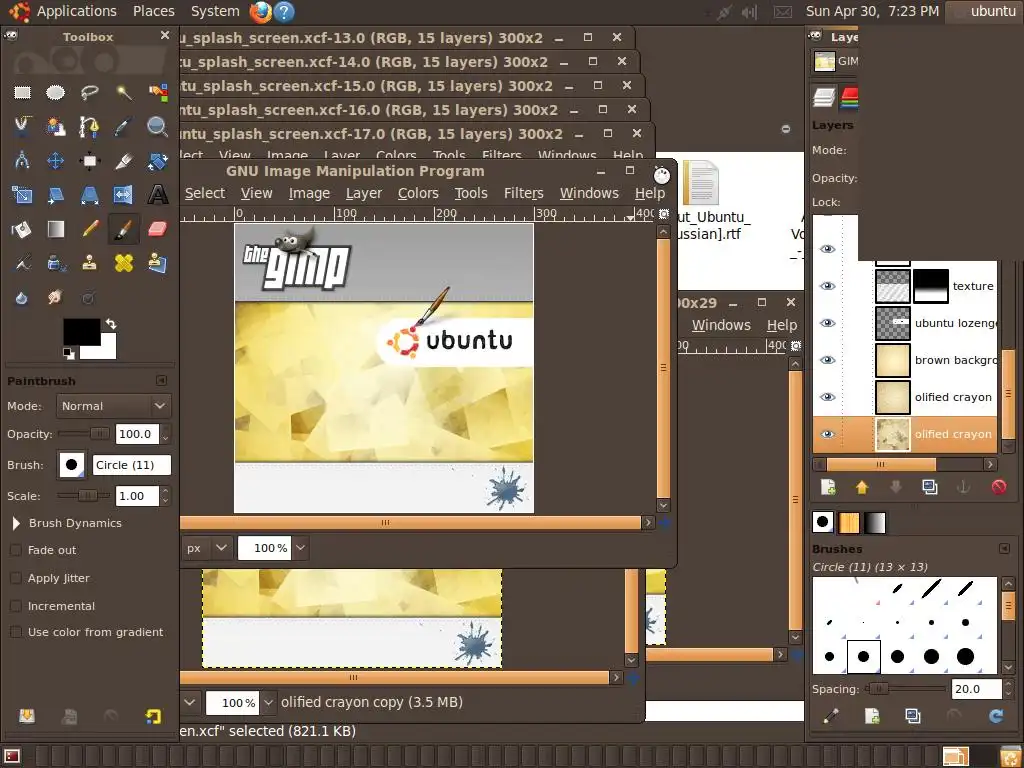Click the foreground black color swatch
Viewport: 1024px width, 768px height.
82,332
